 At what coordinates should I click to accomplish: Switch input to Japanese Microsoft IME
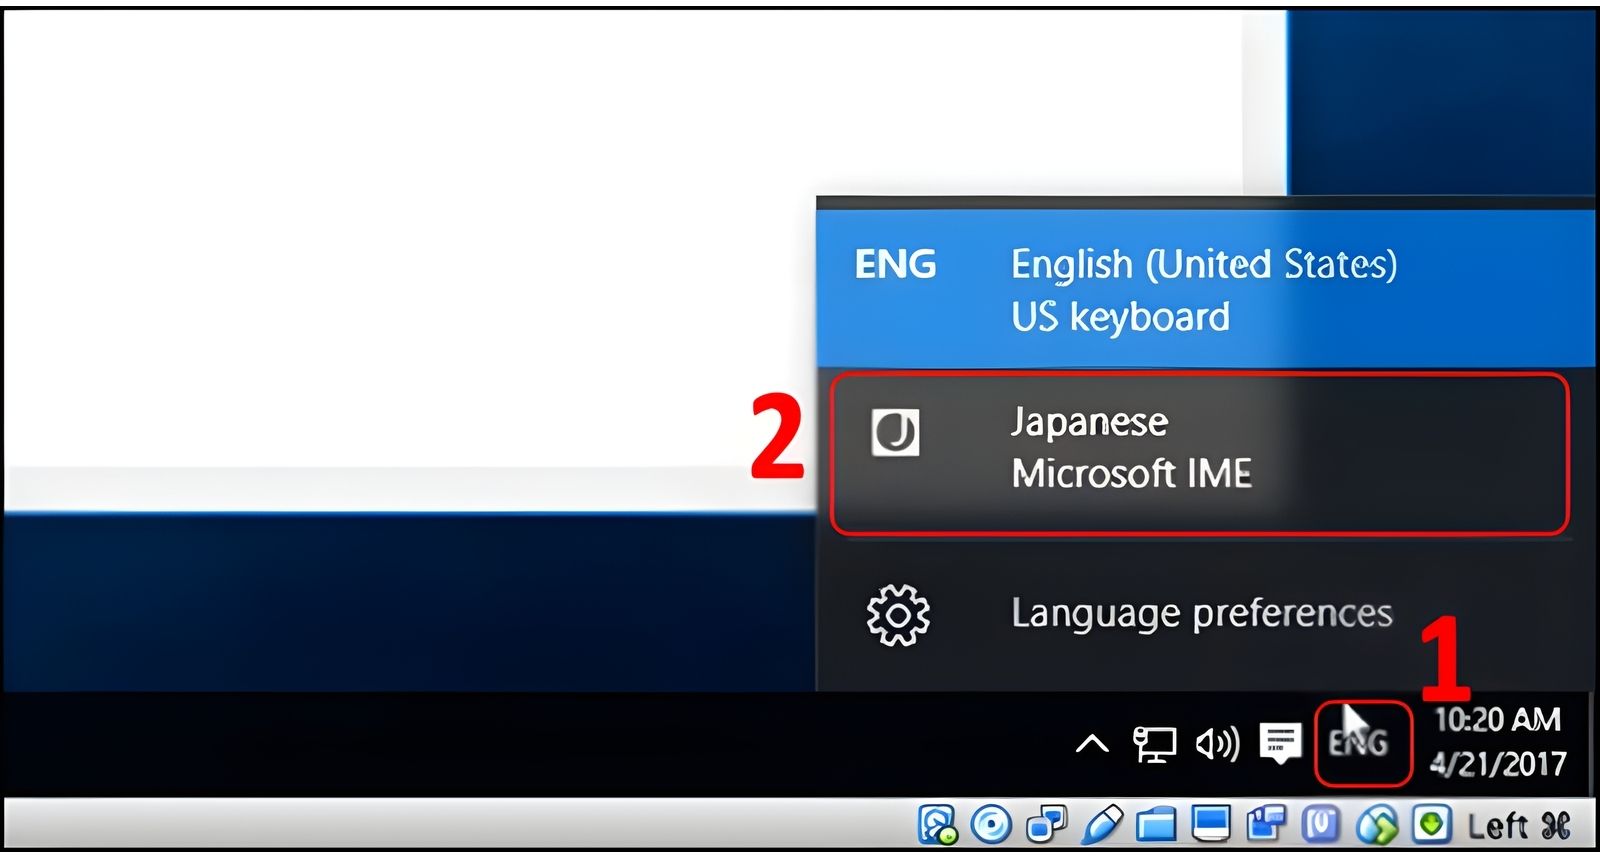coord(1199,453)
